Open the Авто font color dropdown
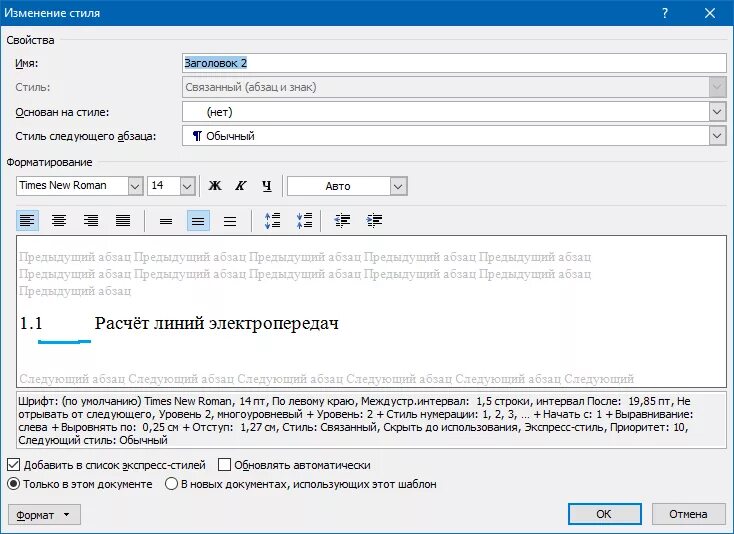 tap(398, 186)
